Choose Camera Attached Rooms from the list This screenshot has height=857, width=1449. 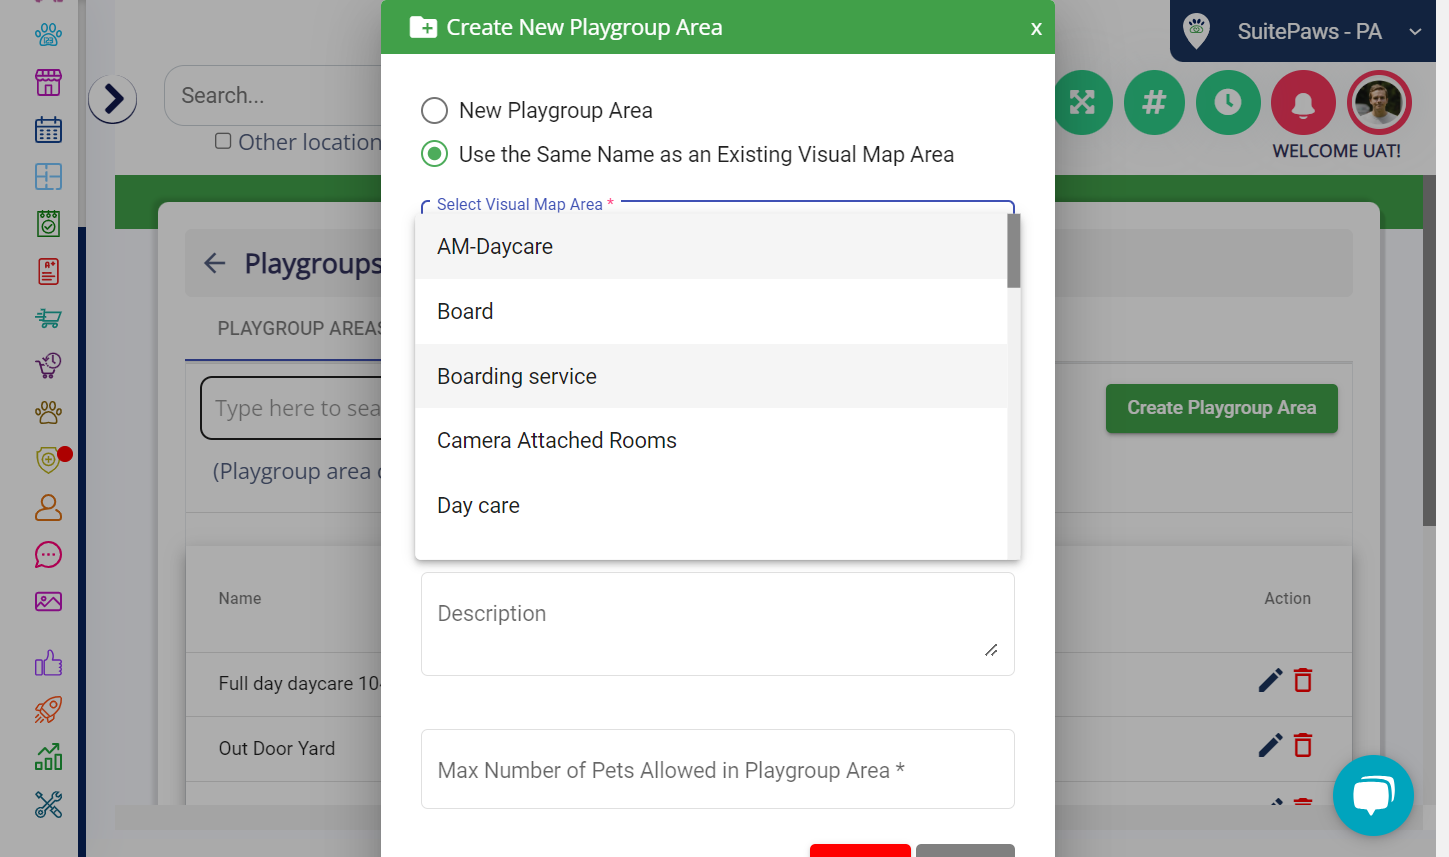(x=711, y=441)
